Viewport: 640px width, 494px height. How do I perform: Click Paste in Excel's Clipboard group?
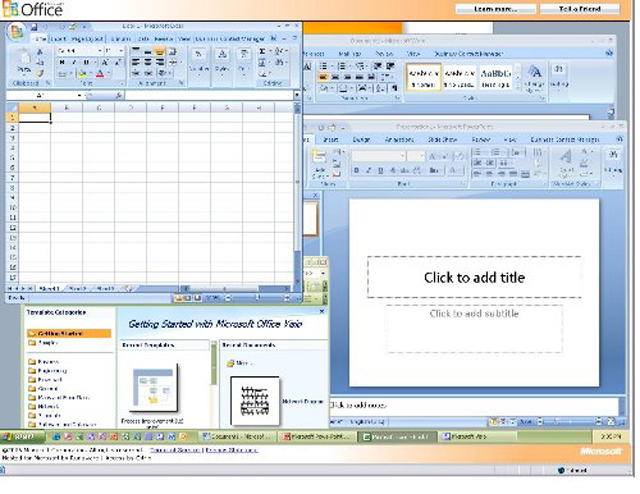pos(24,61)
